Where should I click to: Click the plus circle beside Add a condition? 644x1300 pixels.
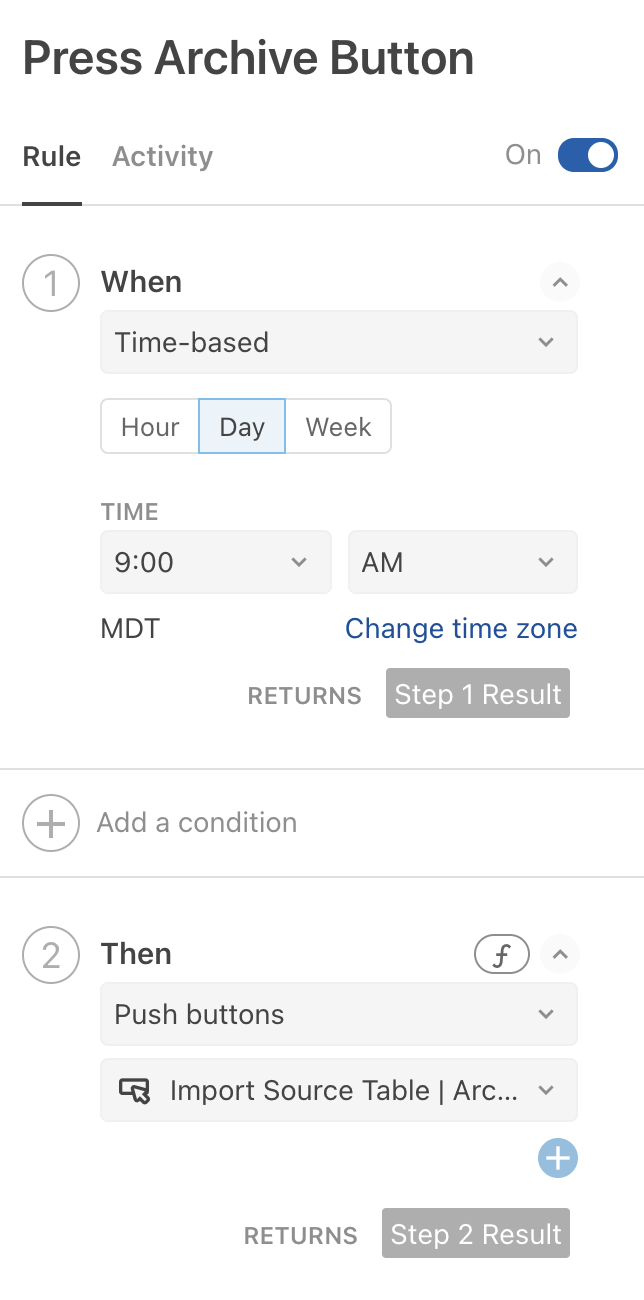pyautogui.click(x=50, y=823)
